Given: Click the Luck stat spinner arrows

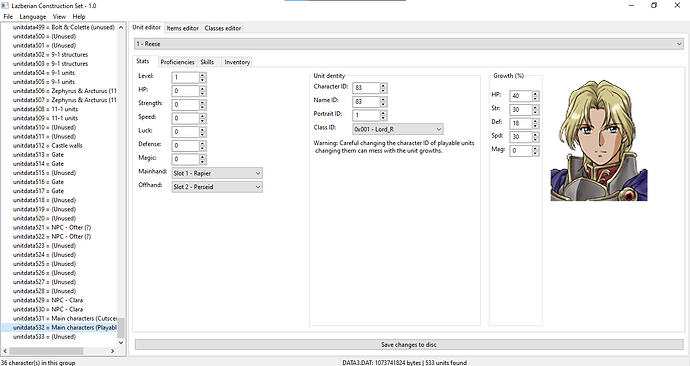Looking at the screenshot, I should coord(202,132).
